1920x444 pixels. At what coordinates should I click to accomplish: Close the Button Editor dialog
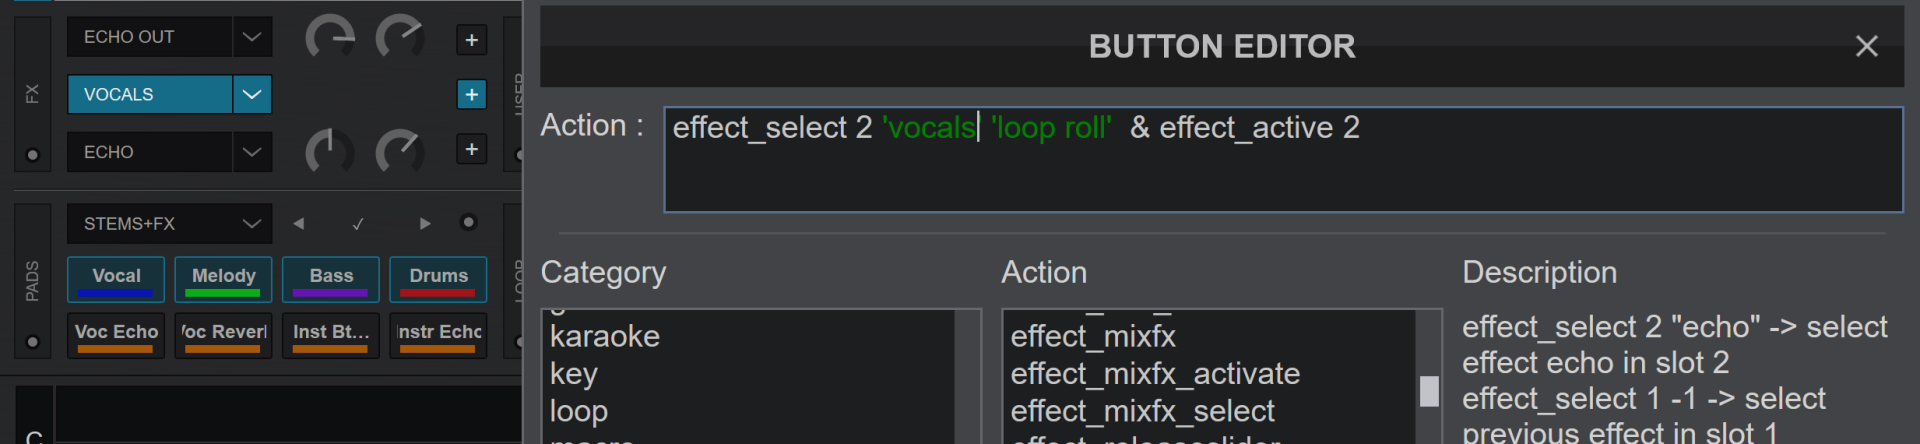coord(1866,46)
